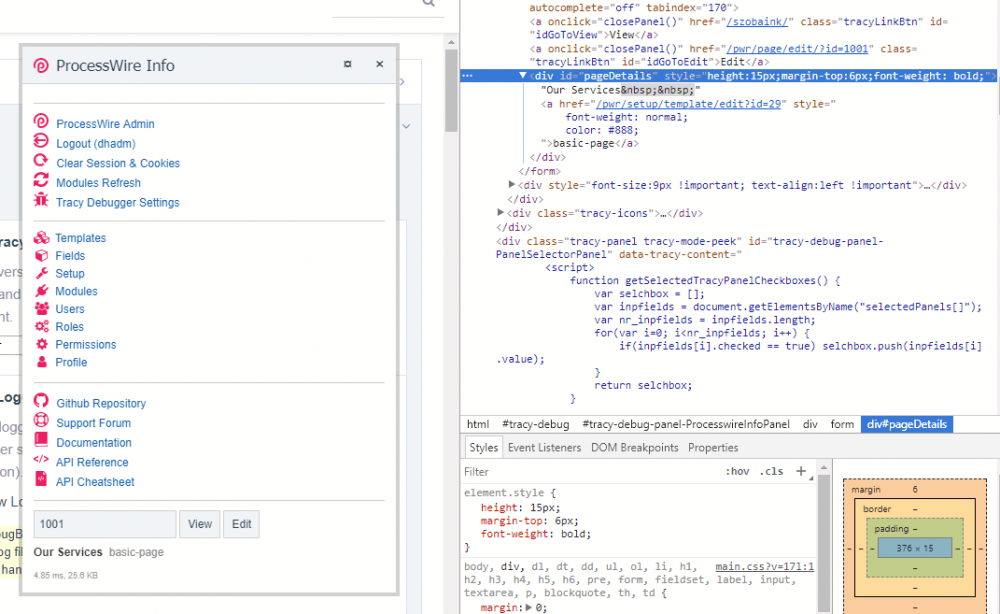Toggle the :hov element state panel
Screen dimensions: 1000x614
point(737,471)
